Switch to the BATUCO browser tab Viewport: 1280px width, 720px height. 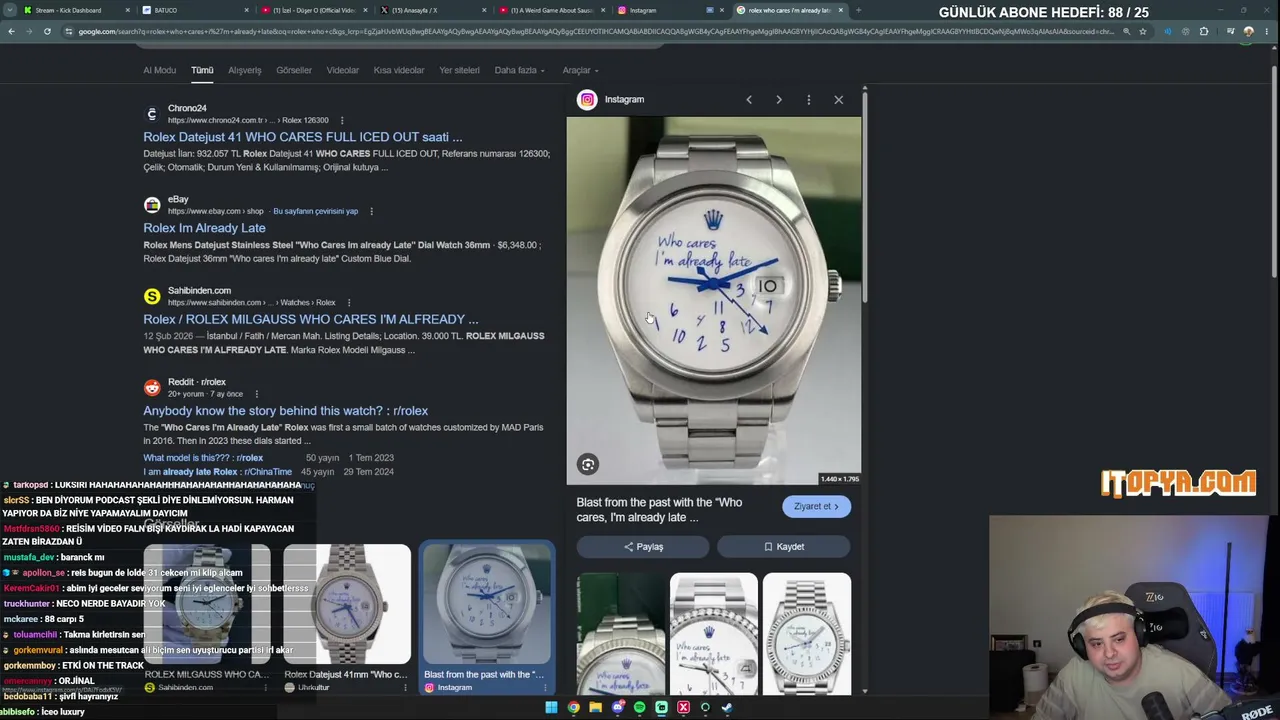point(195,10)
